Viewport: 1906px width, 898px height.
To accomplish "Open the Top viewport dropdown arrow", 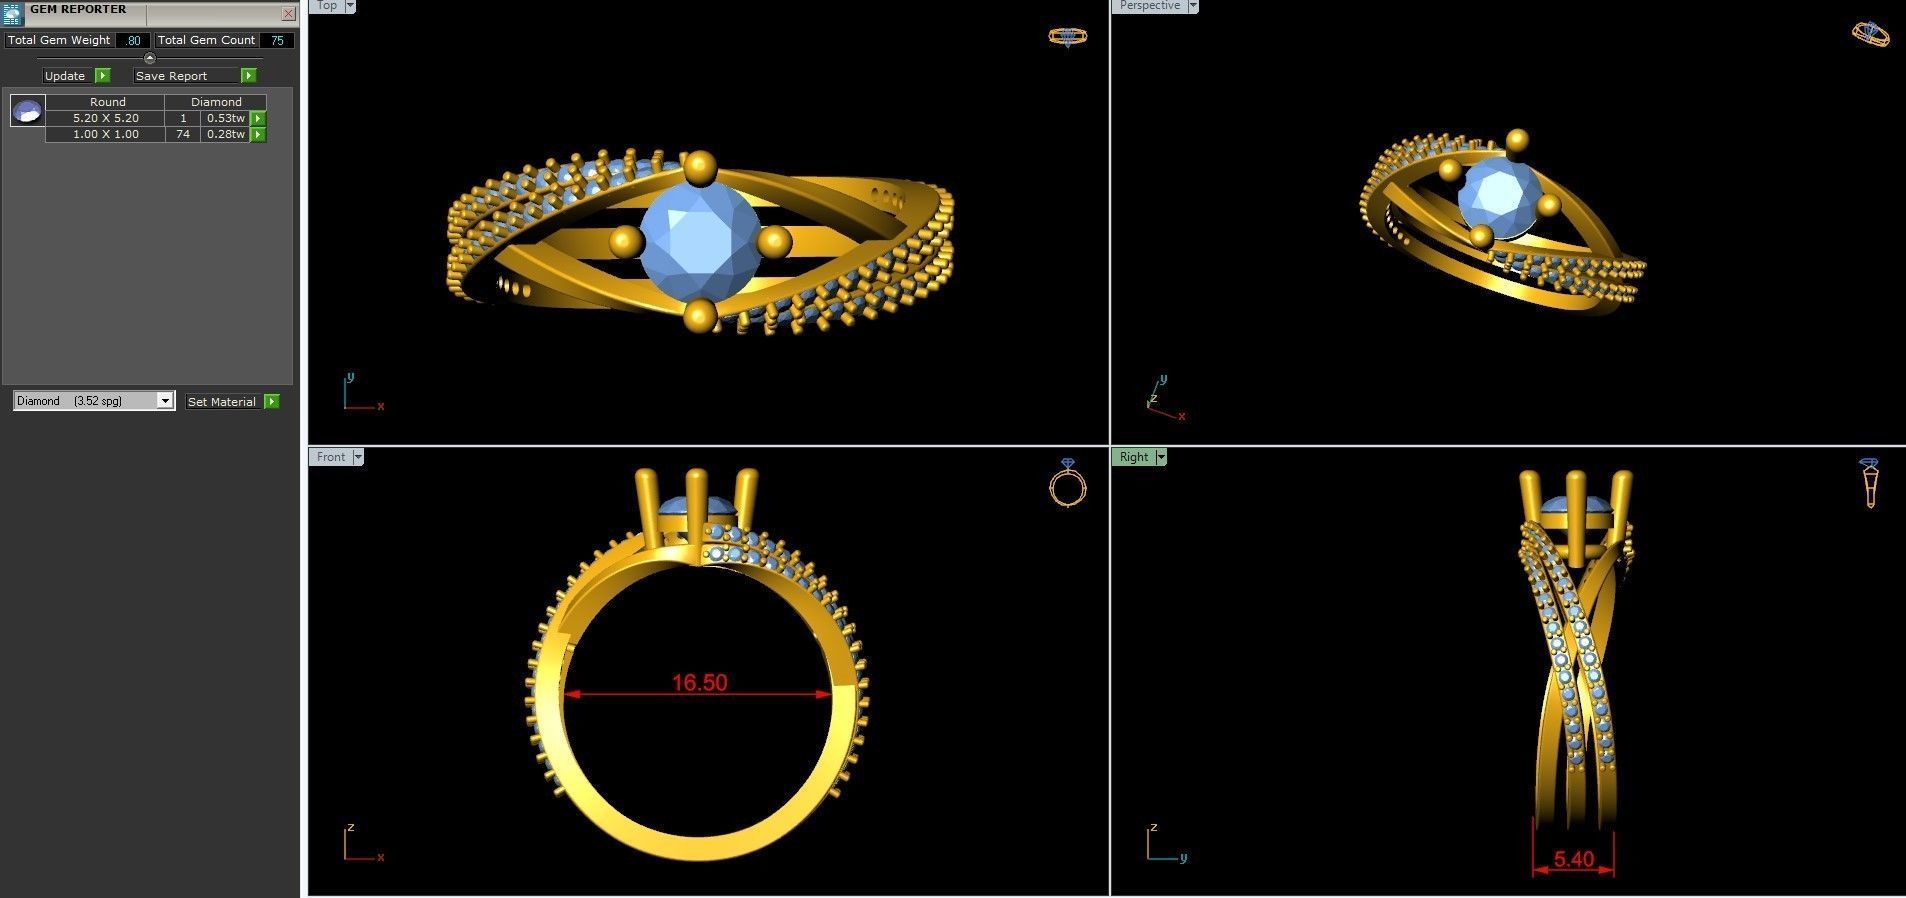I will 350,6.
